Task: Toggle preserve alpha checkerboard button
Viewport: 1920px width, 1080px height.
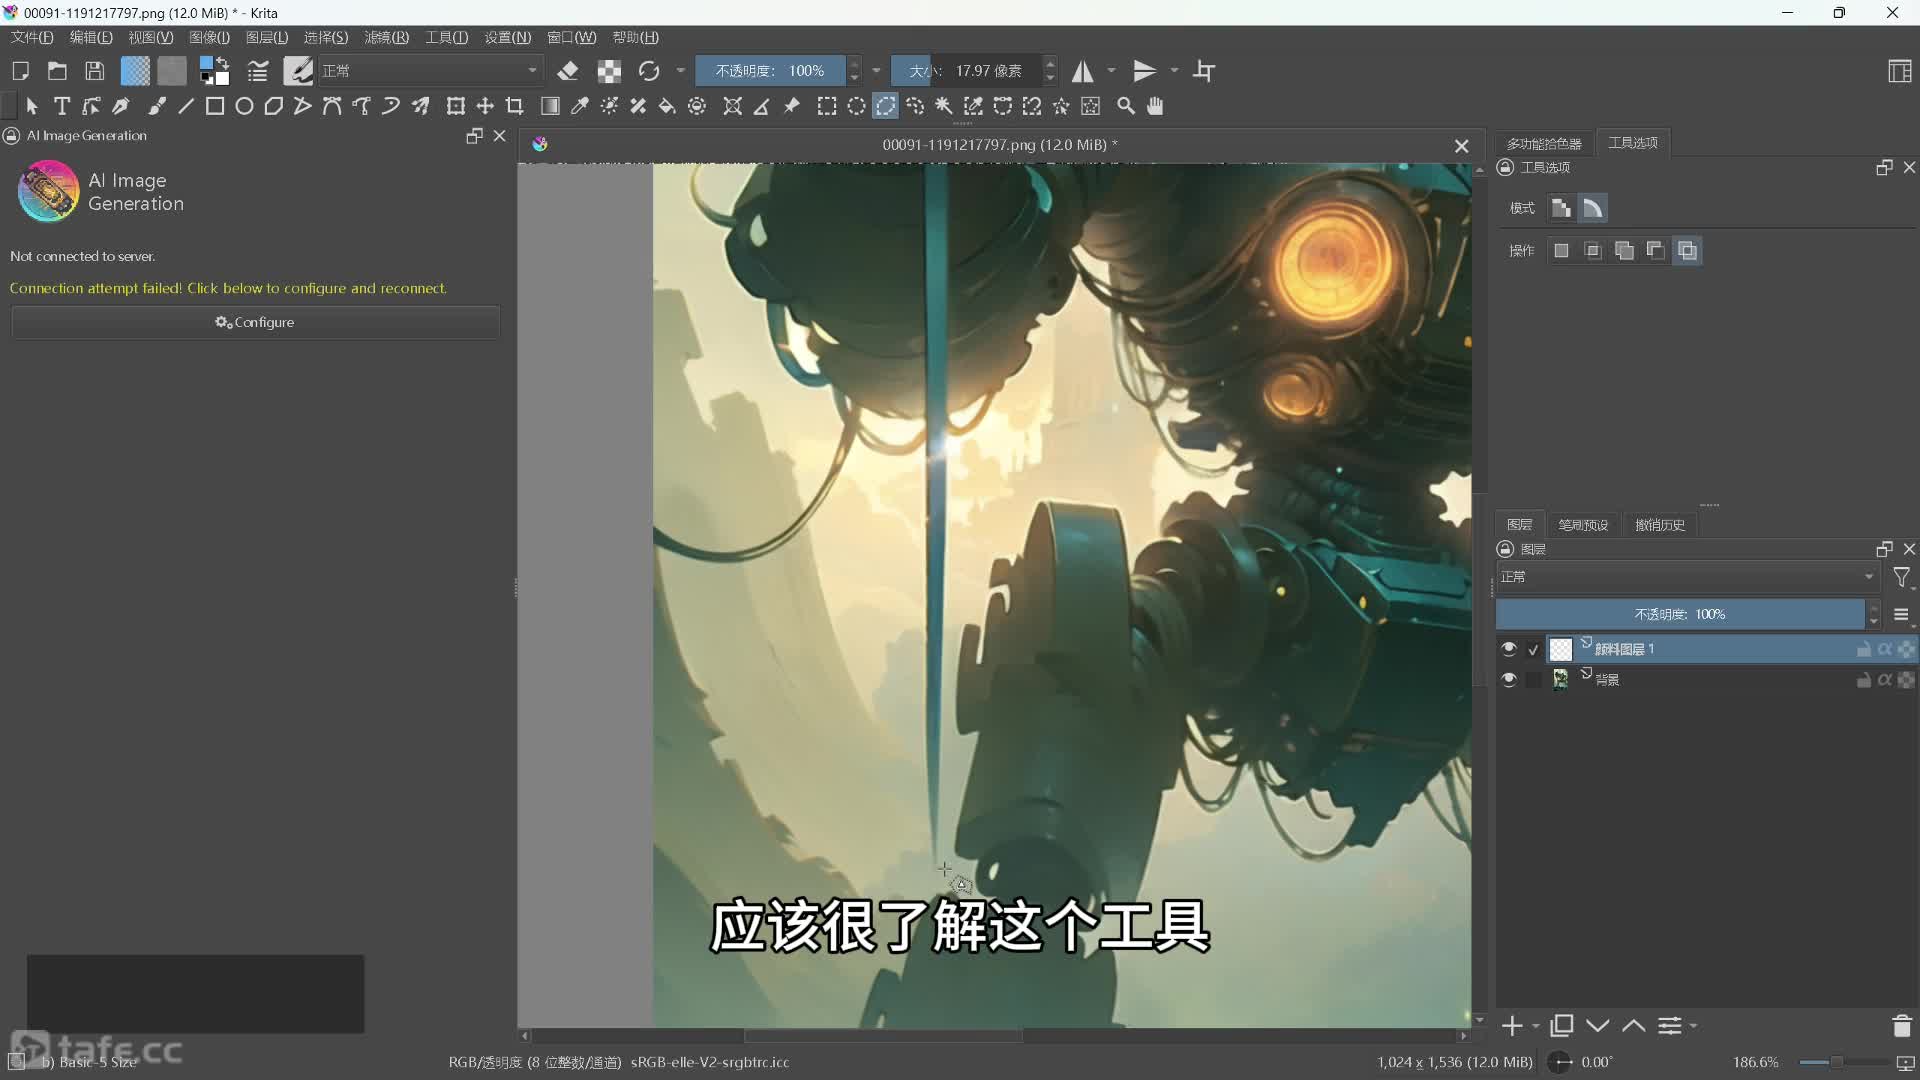Action: (609, 71)
